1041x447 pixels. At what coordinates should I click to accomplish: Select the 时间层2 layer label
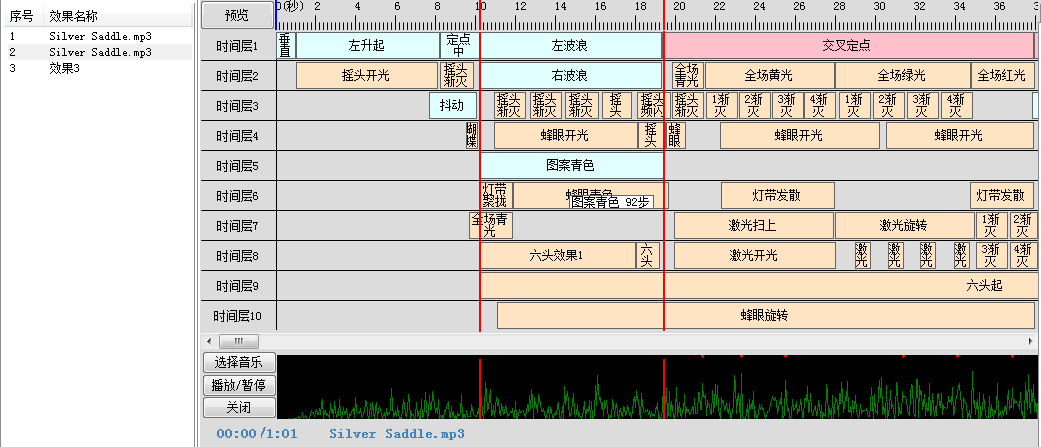click(x=238, y=76)
